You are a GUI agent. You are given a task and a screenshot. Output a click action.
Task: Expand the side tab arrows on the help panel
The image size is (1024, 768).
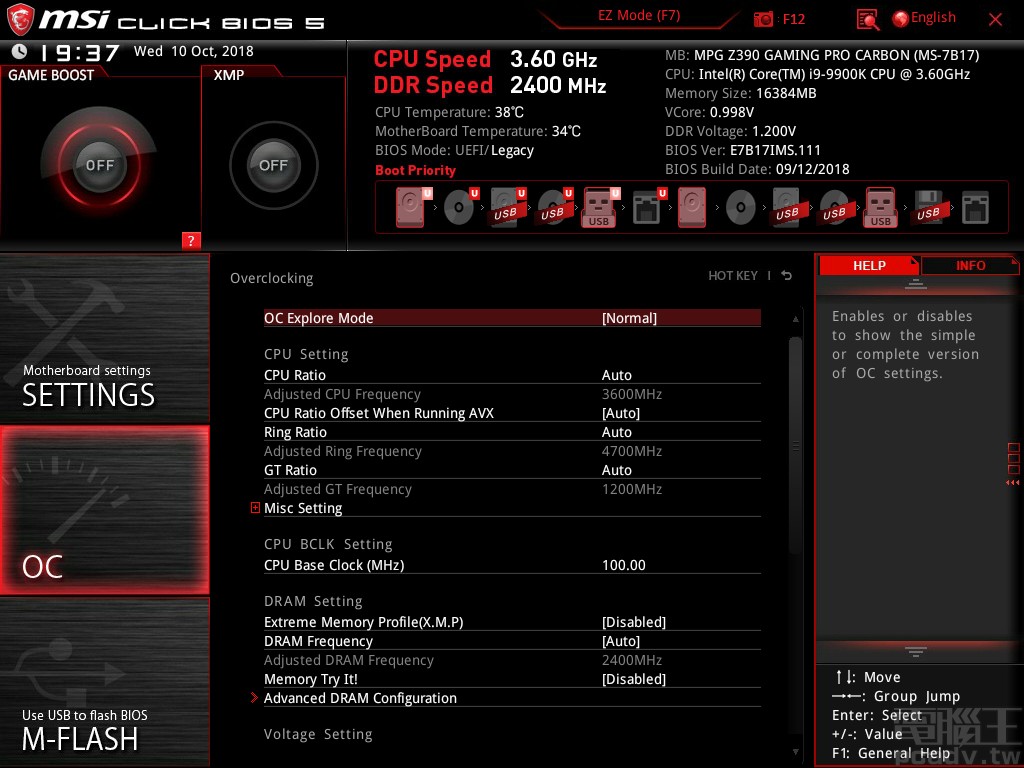pos(1012,483)
